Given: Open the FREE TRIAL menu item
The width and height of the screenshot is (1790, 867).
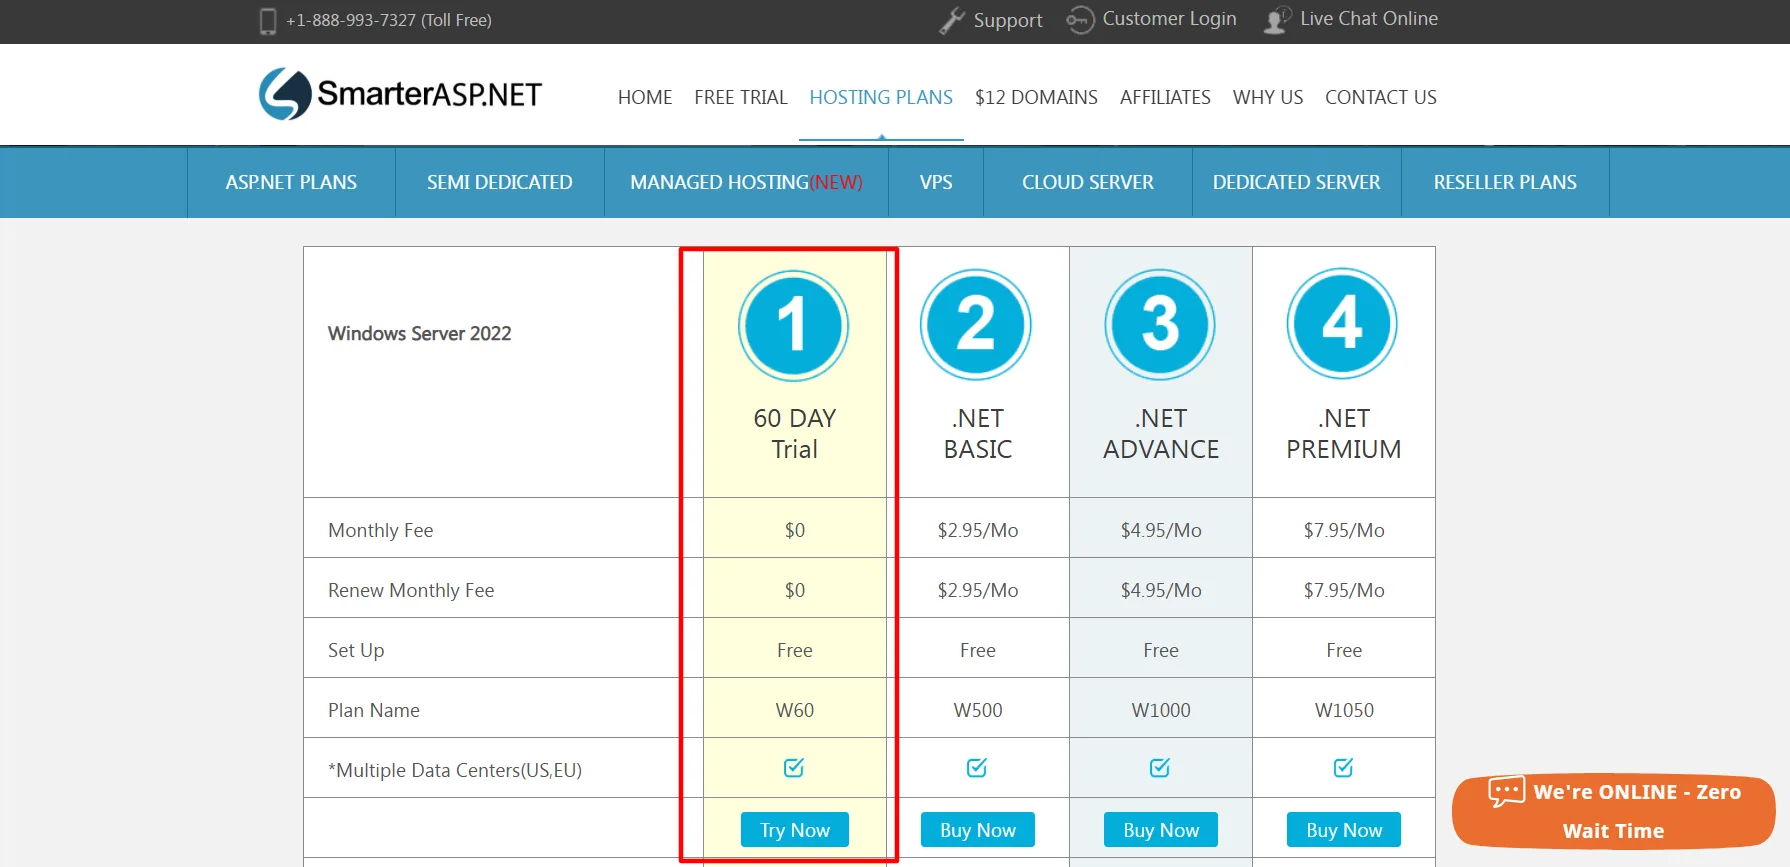Looking at the screenshot, I should [741, 97].
